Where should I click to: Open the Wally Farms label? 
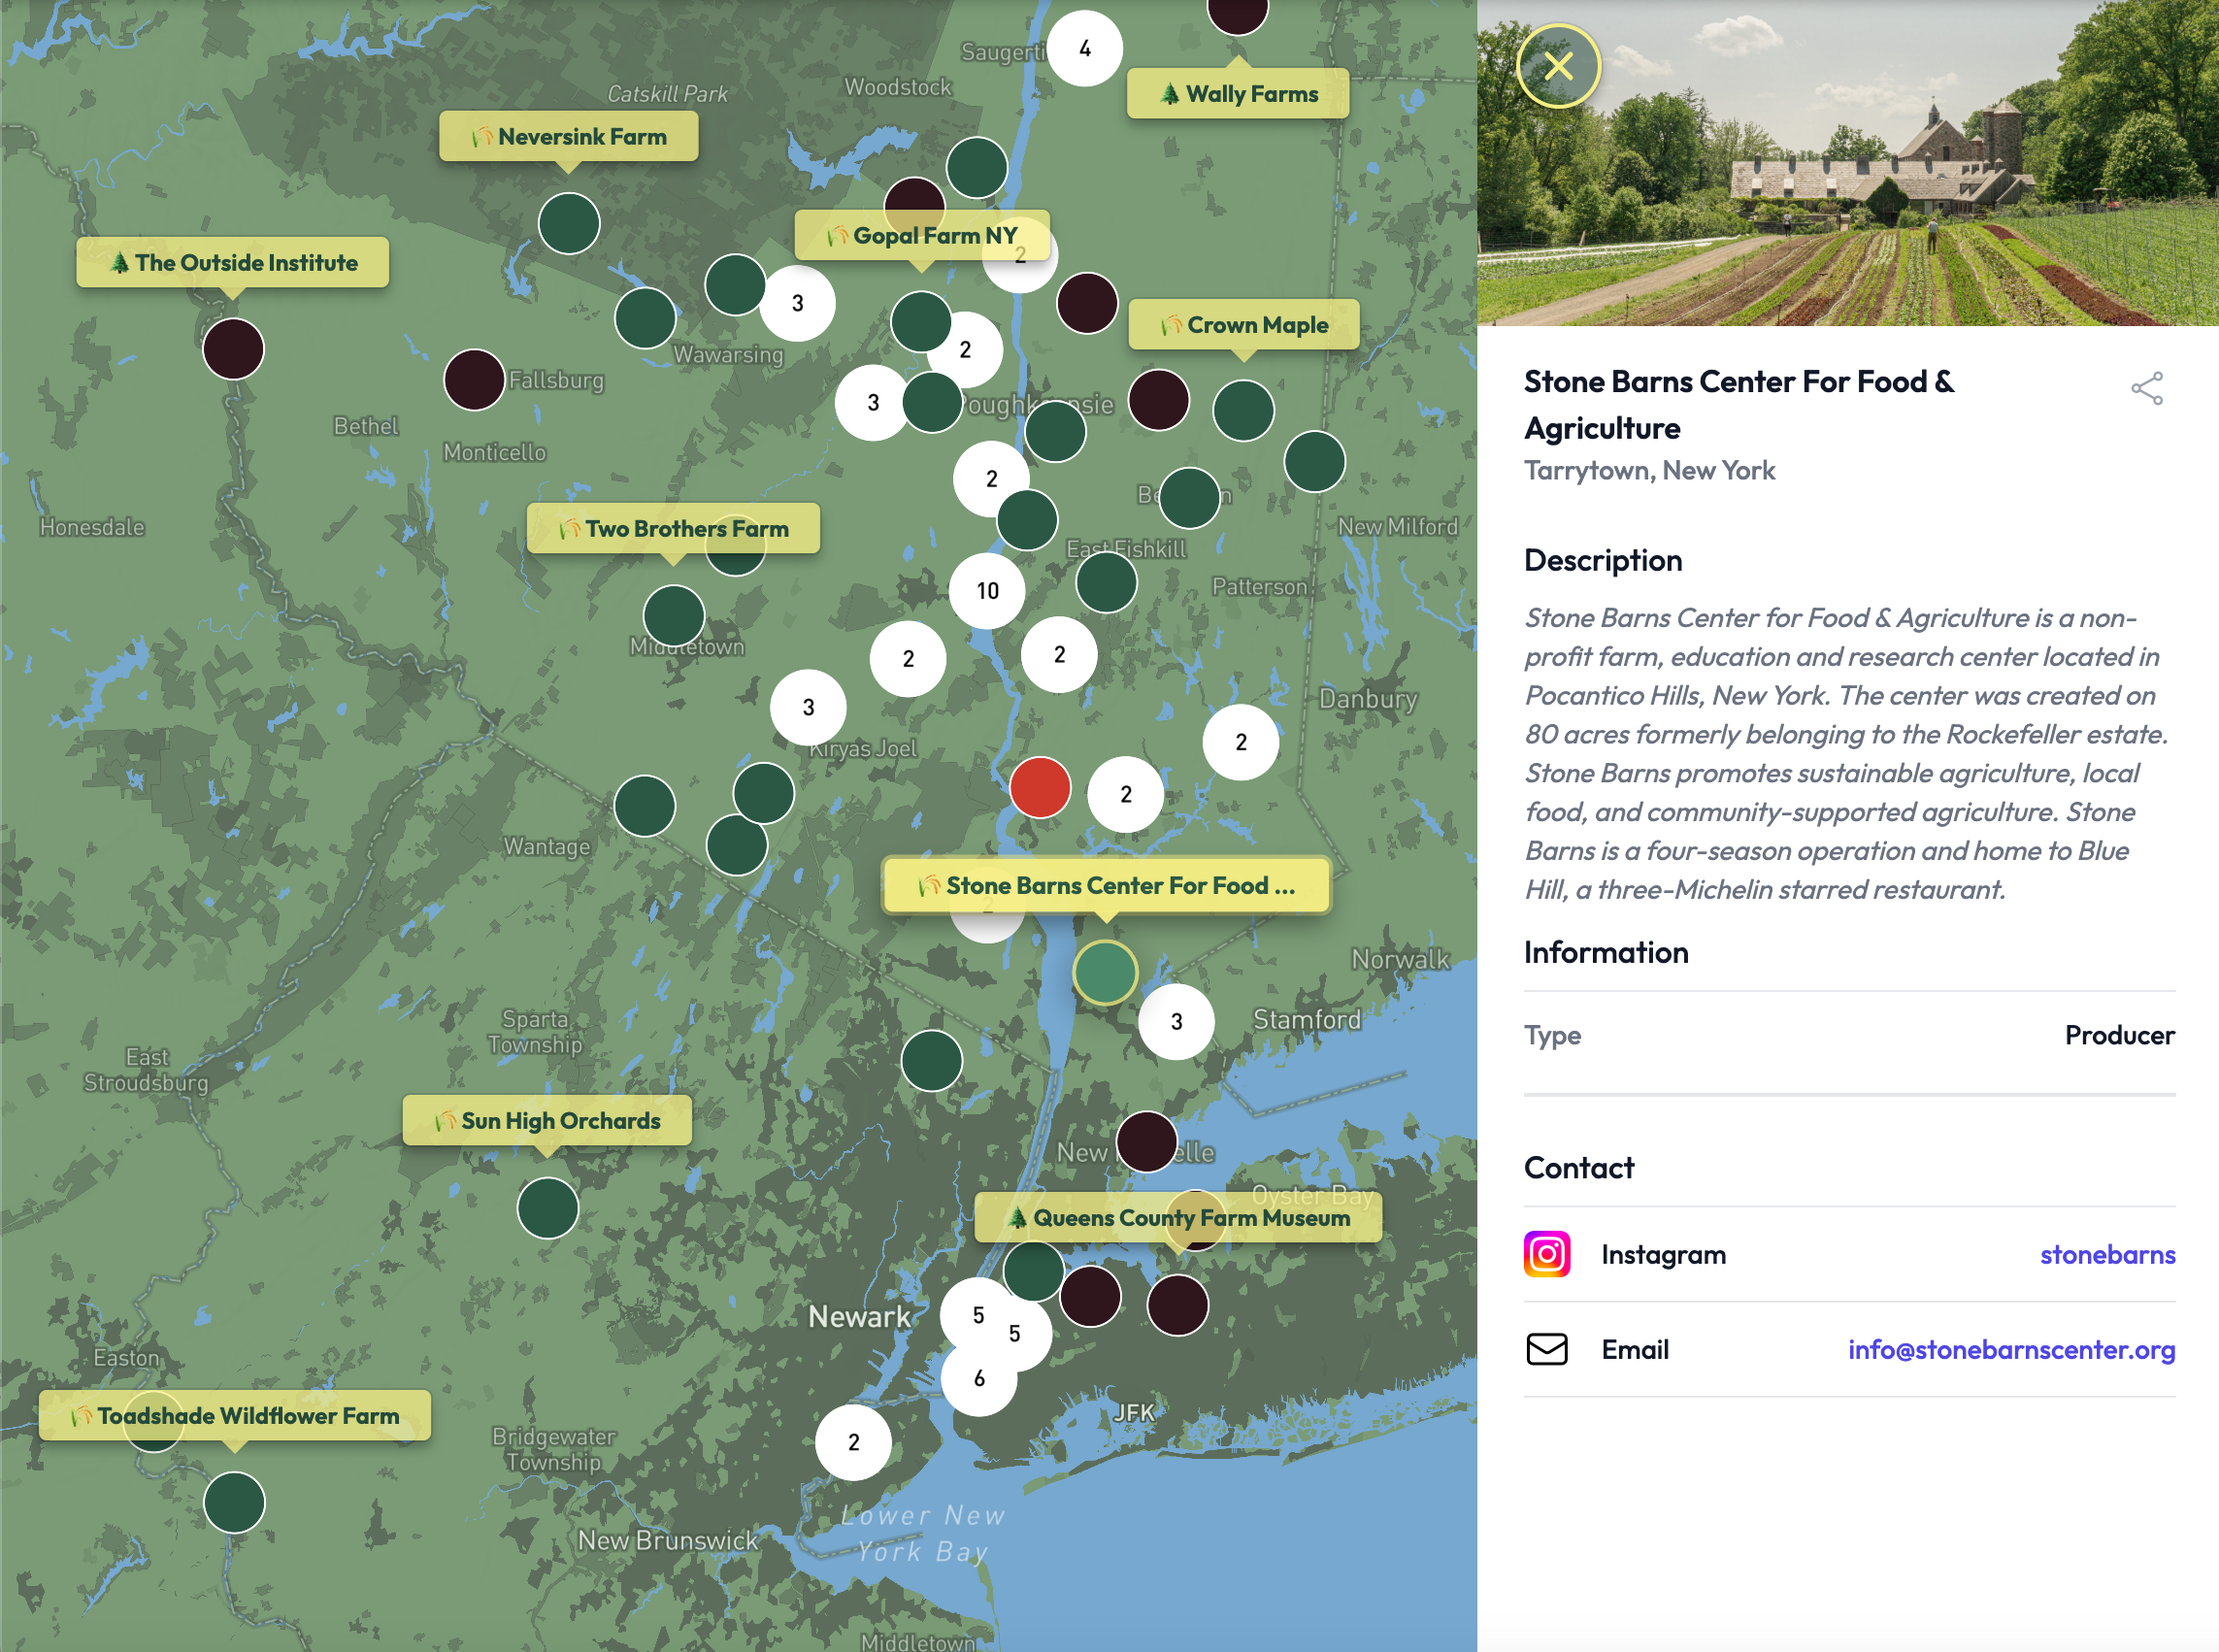1237,94
